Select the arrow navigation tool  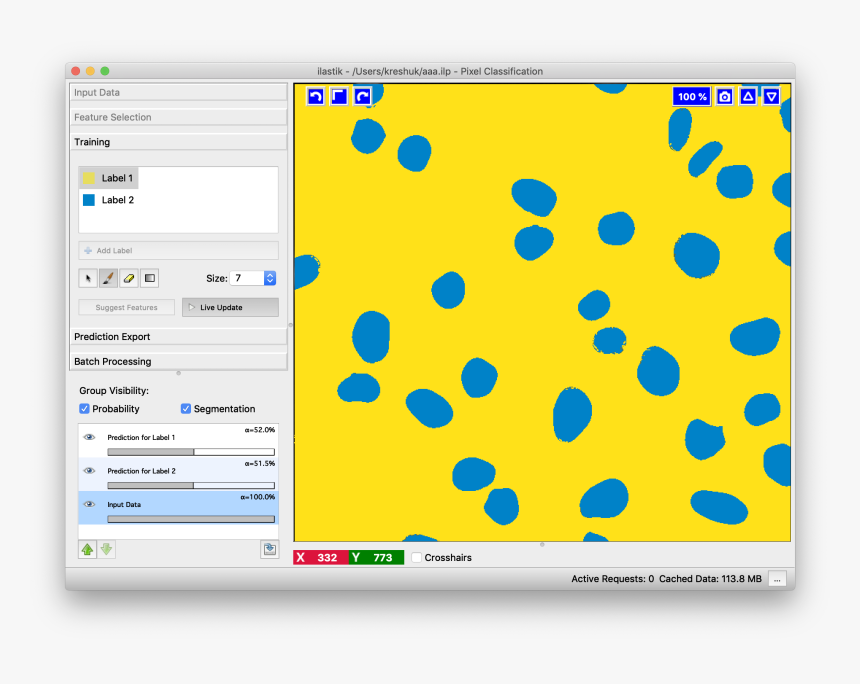pyautogui.click(x=88, y=278)
